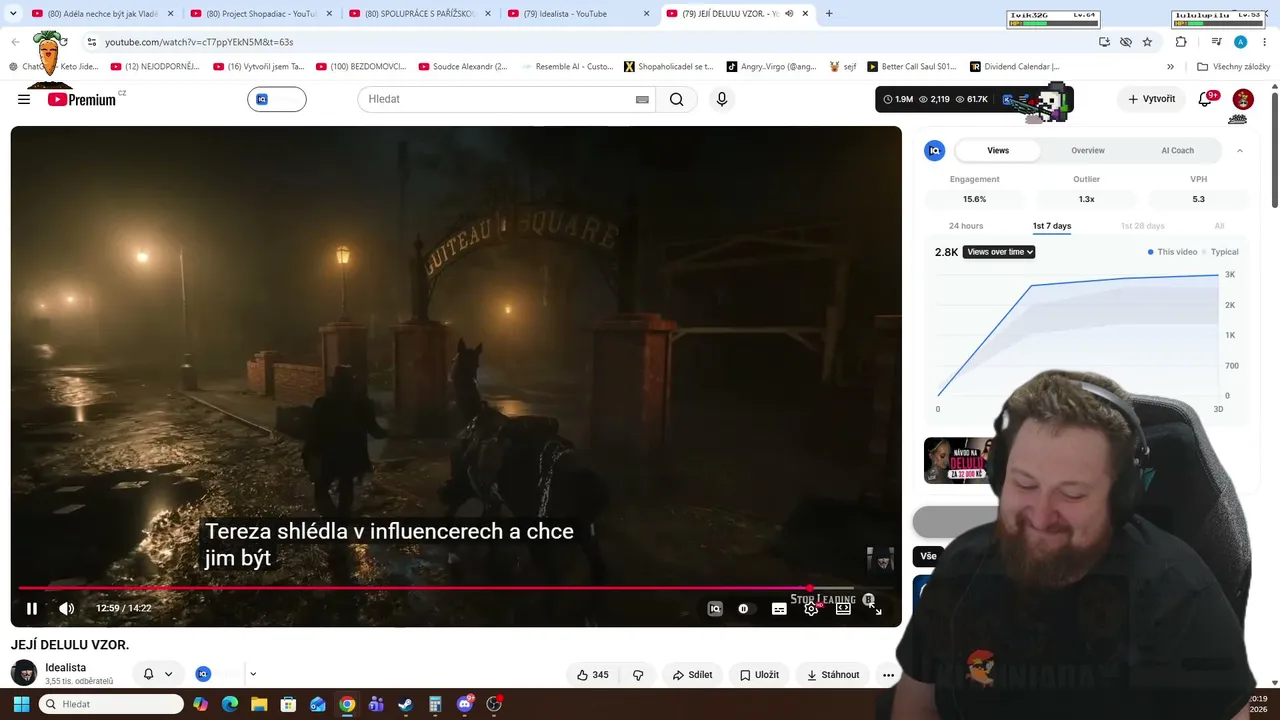Open the browser extensions puzzle icon
Image resolution: width=1280 pixels, height=720 pixels.
(1181, 42)
